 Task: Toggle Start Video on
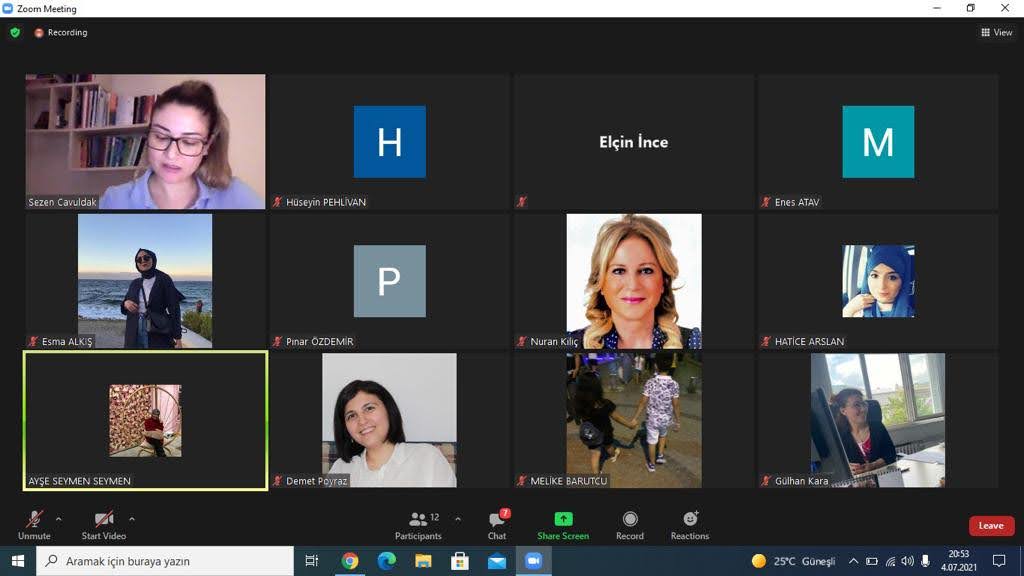pyautogui.click(x=104, y=525)
